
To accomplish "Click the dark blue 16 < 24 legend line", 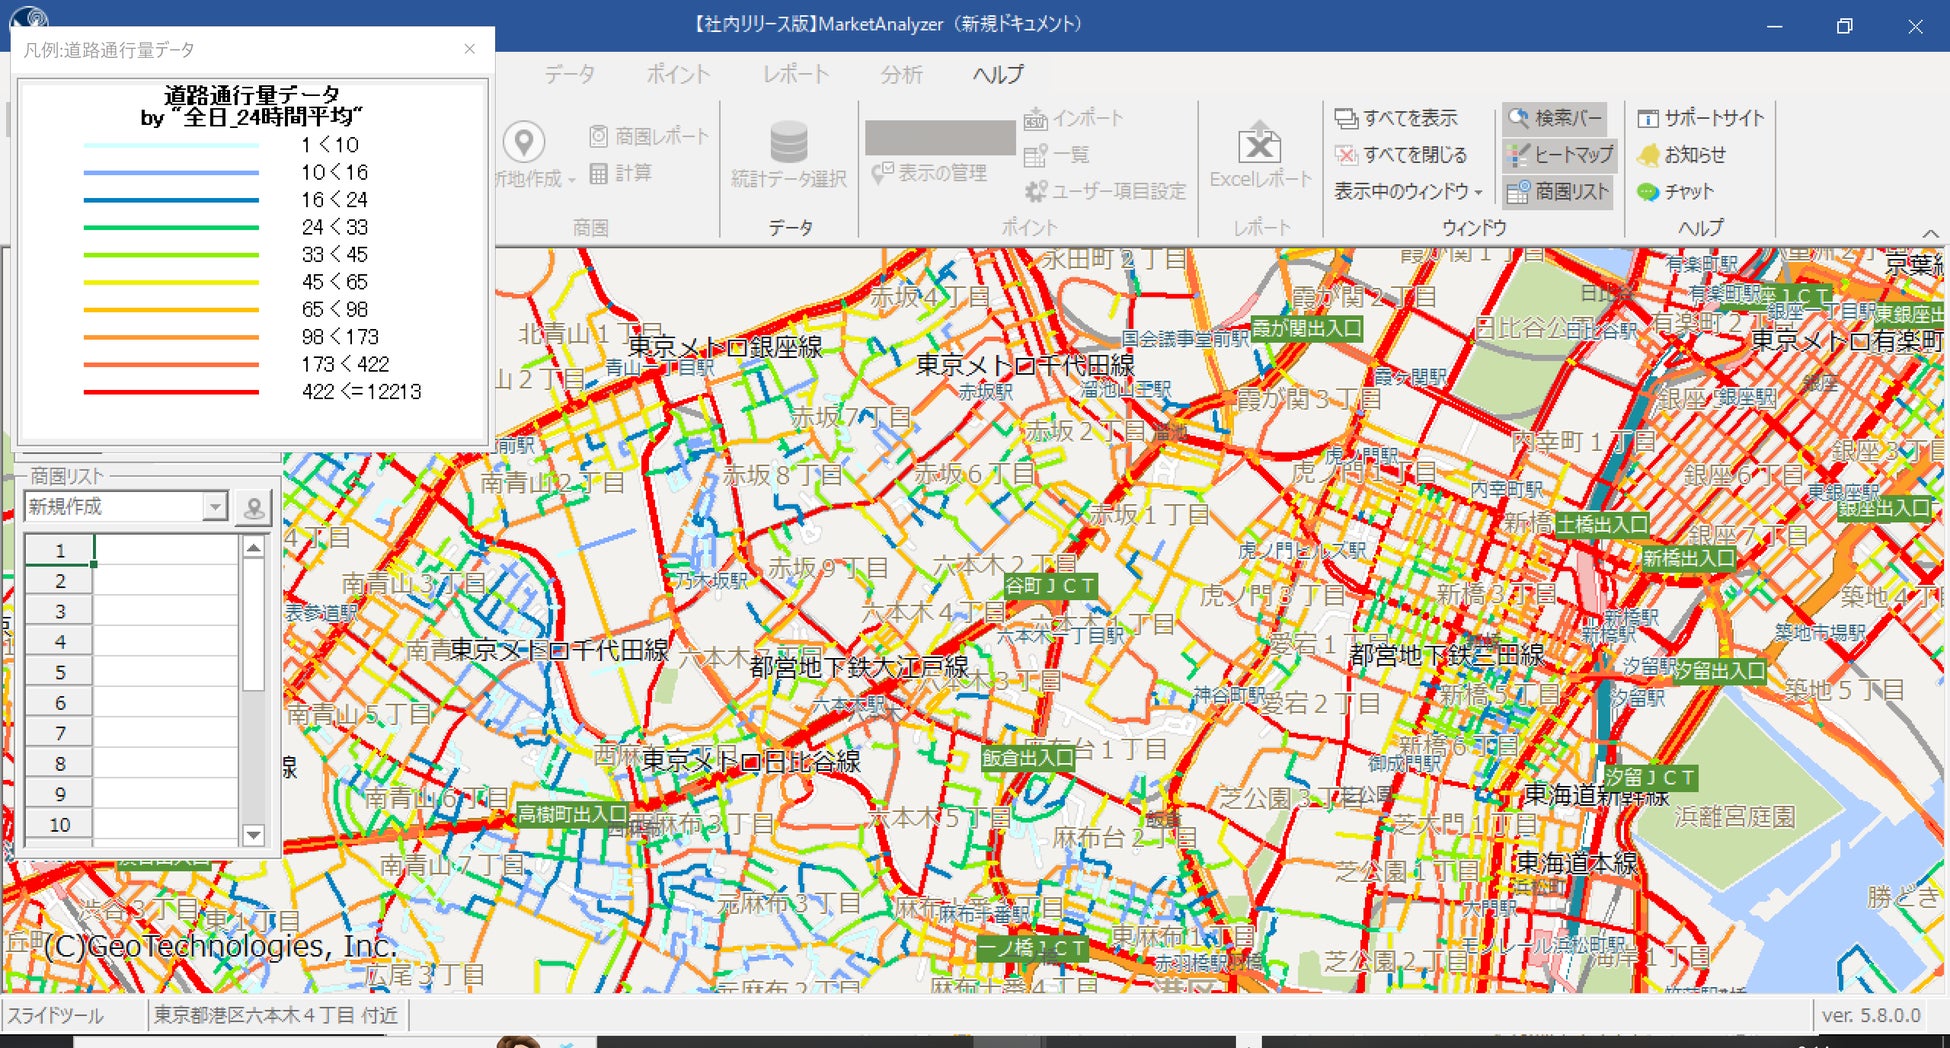I will (171, 200).
